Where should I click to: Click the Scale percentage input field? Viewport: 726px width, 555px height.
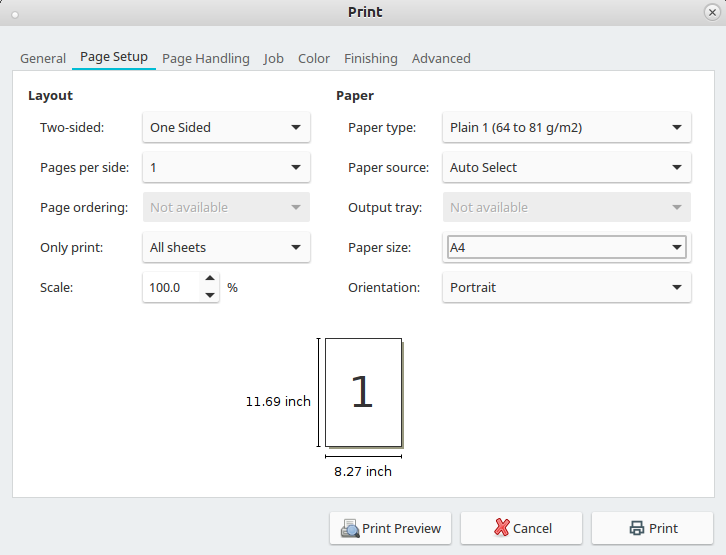[172, 287]
